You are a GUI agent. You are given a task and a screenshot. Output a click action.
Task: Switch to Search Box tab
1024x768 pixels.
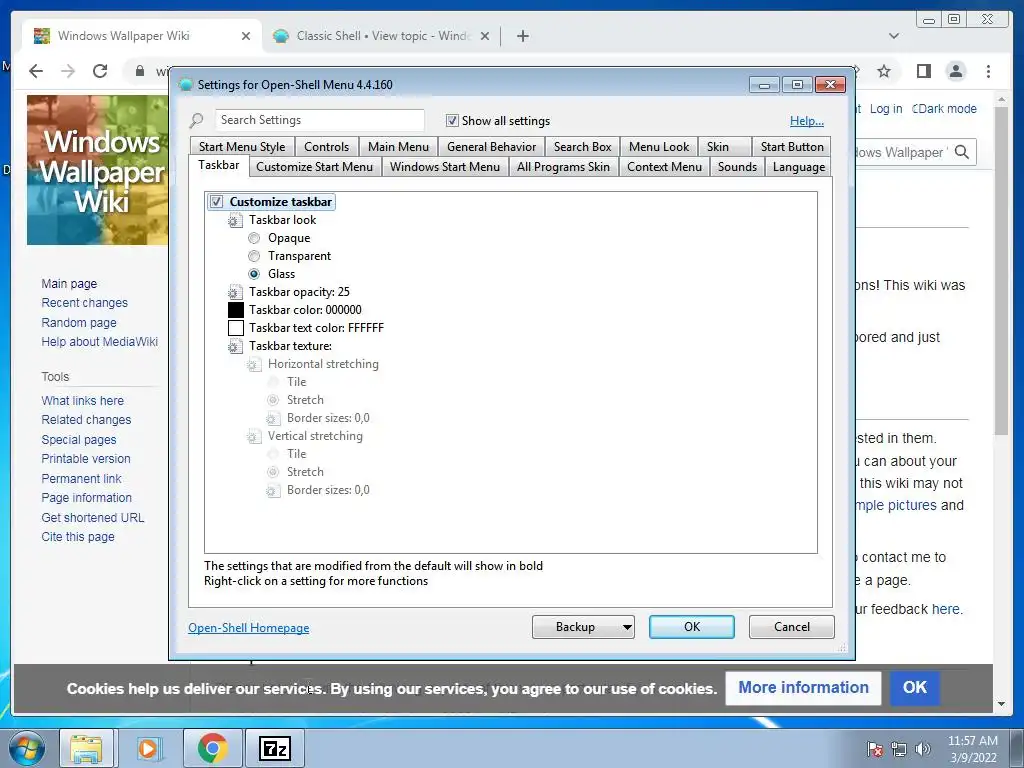(583, 147)
